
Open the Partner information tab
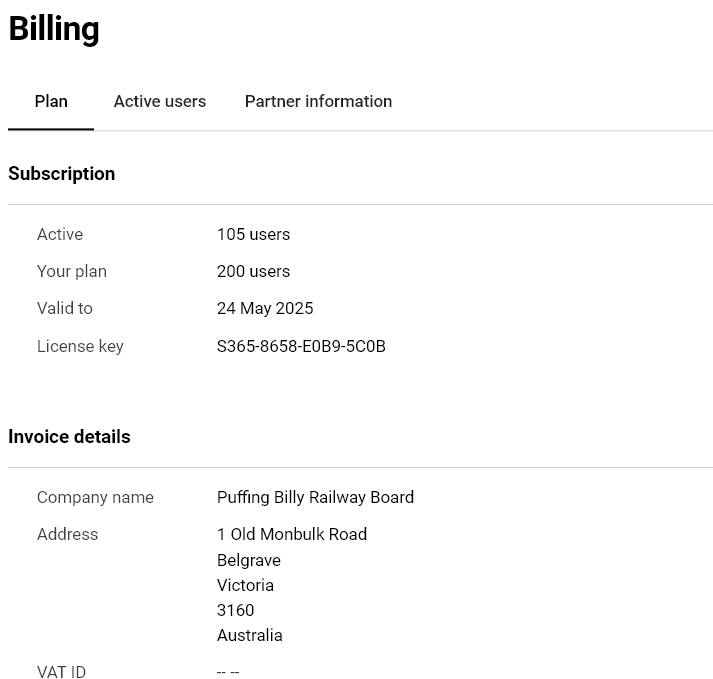[318, 101]
